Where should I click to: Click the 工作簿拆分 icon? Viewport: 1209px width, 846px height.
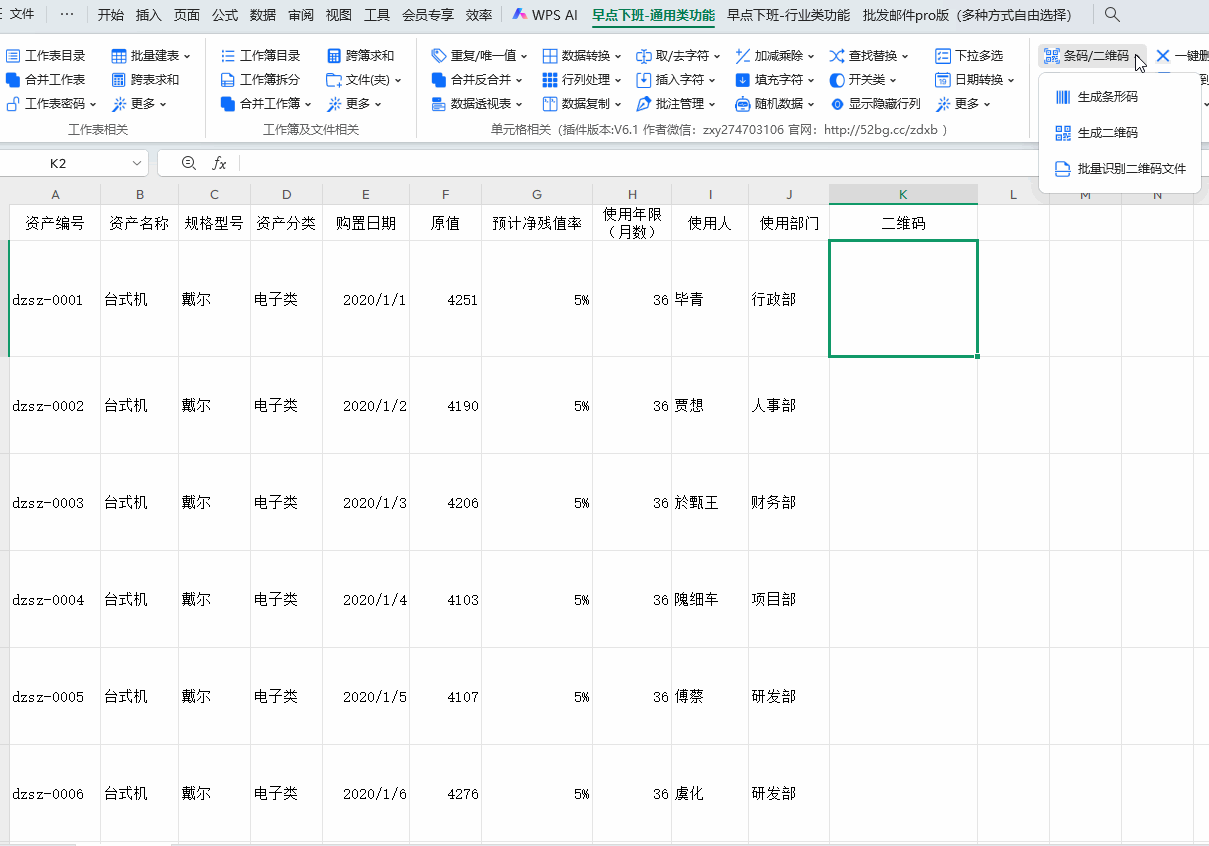[228, 80]
